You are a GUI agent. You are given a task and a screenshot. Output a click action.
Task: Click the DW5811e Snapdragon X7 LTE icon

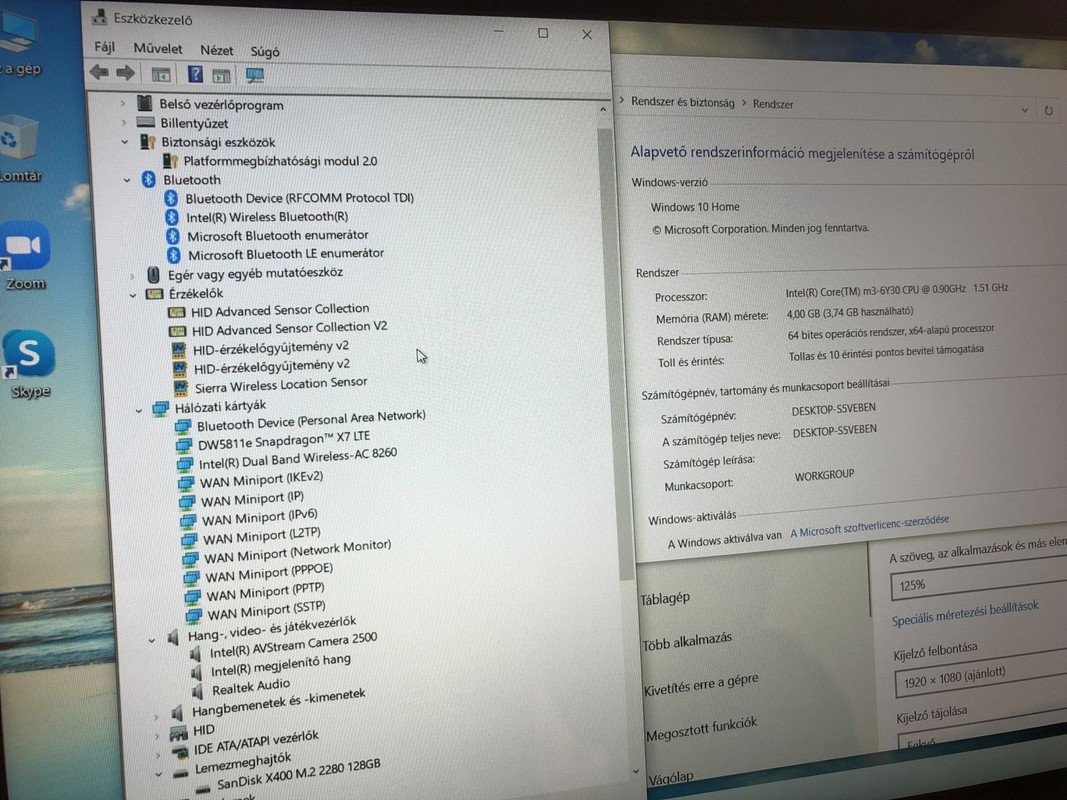pyautogui.click(x=184, y=446)
